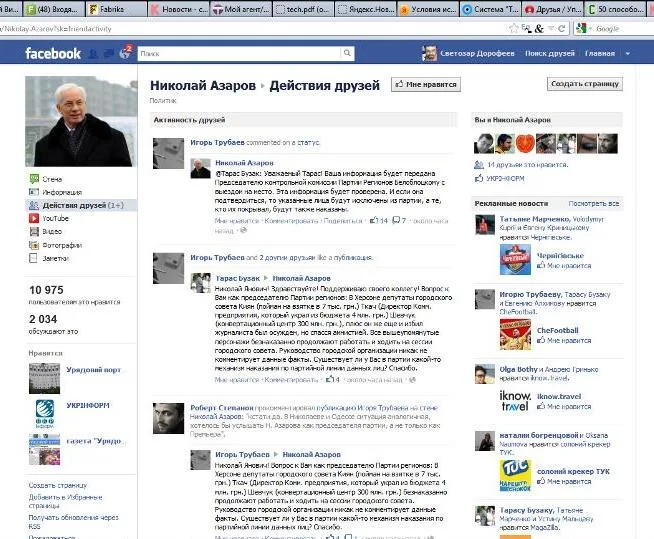
Task: Open Урядовий портал liked page link
Action: pyautogui.click(x=93, y=370)
